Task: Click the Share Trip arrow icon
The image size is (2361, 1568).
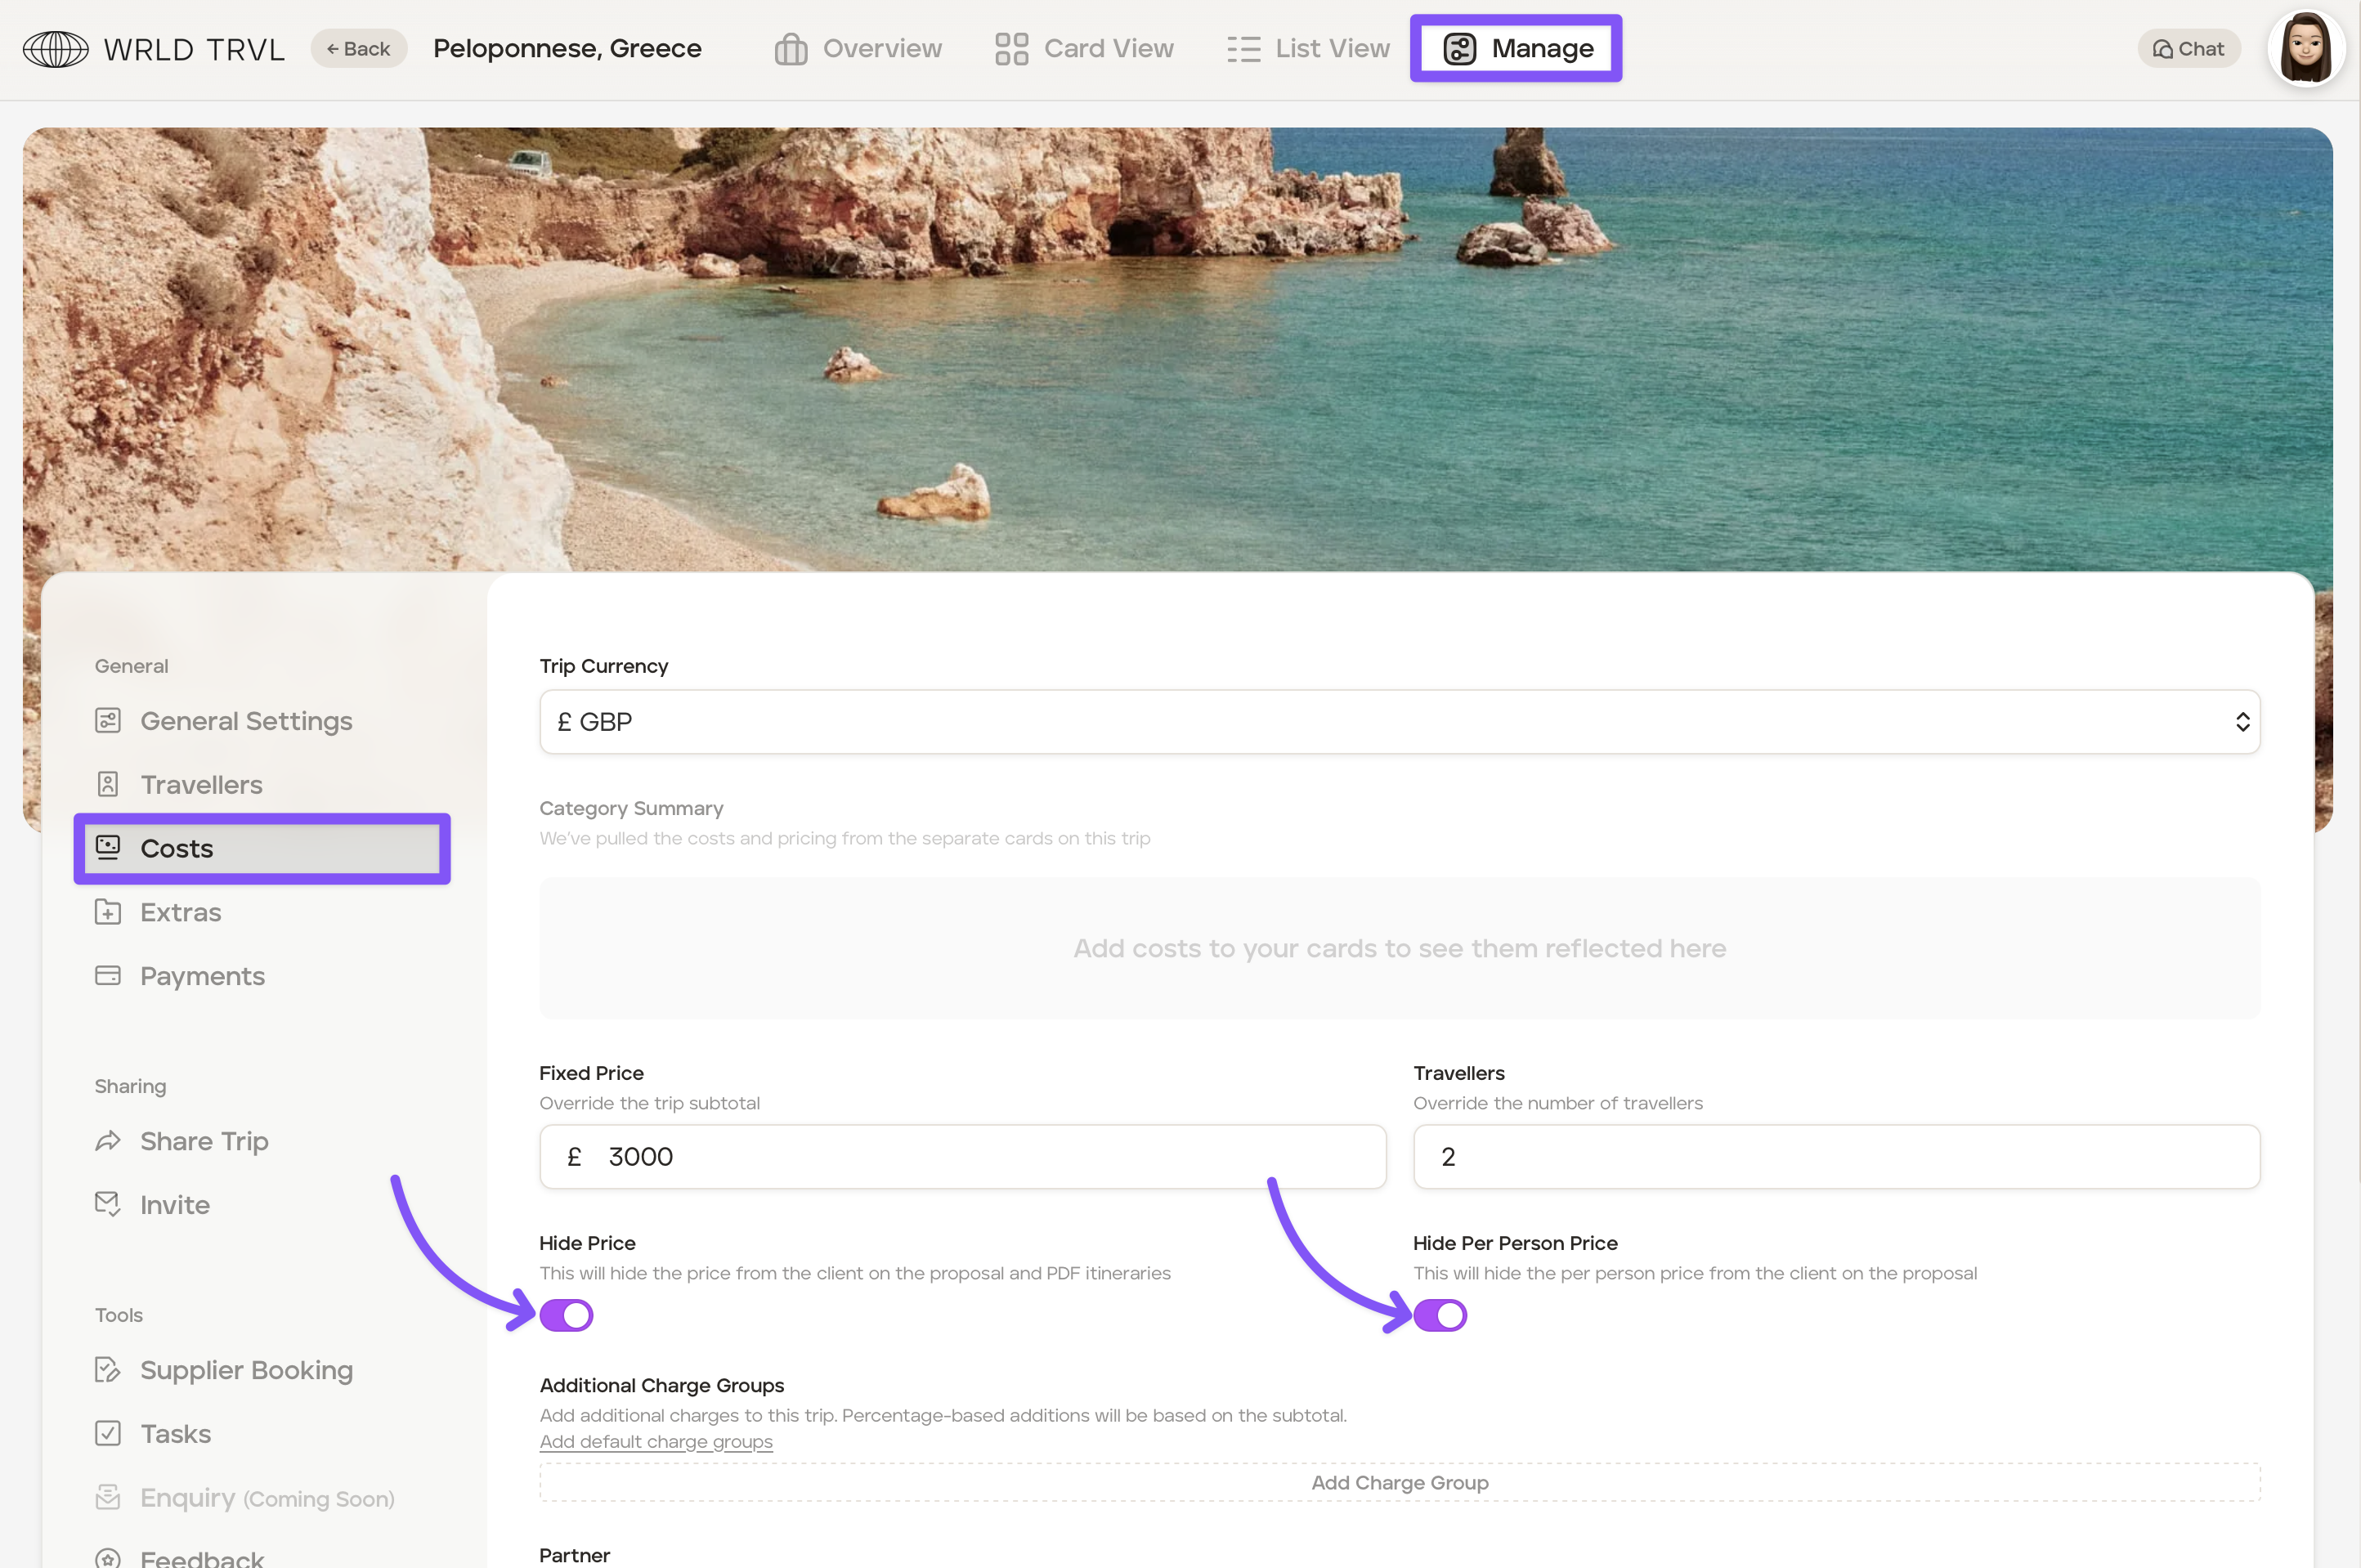Action: click(108, 1141)
